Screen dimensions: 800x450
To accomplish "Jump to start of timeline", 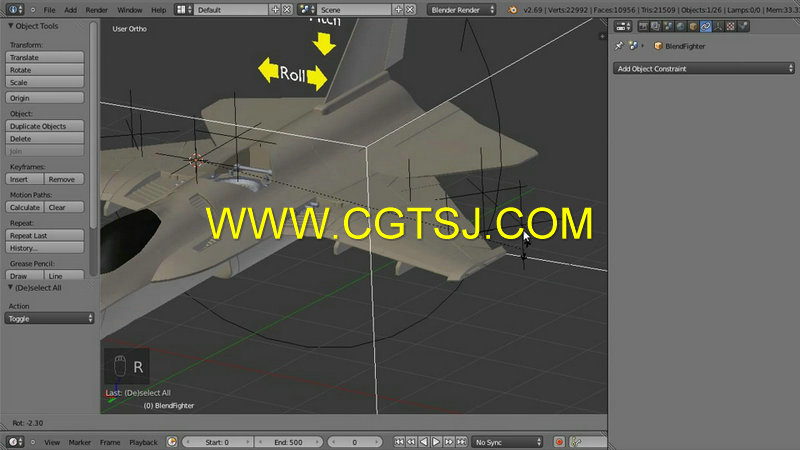I will tap(399, 442).
